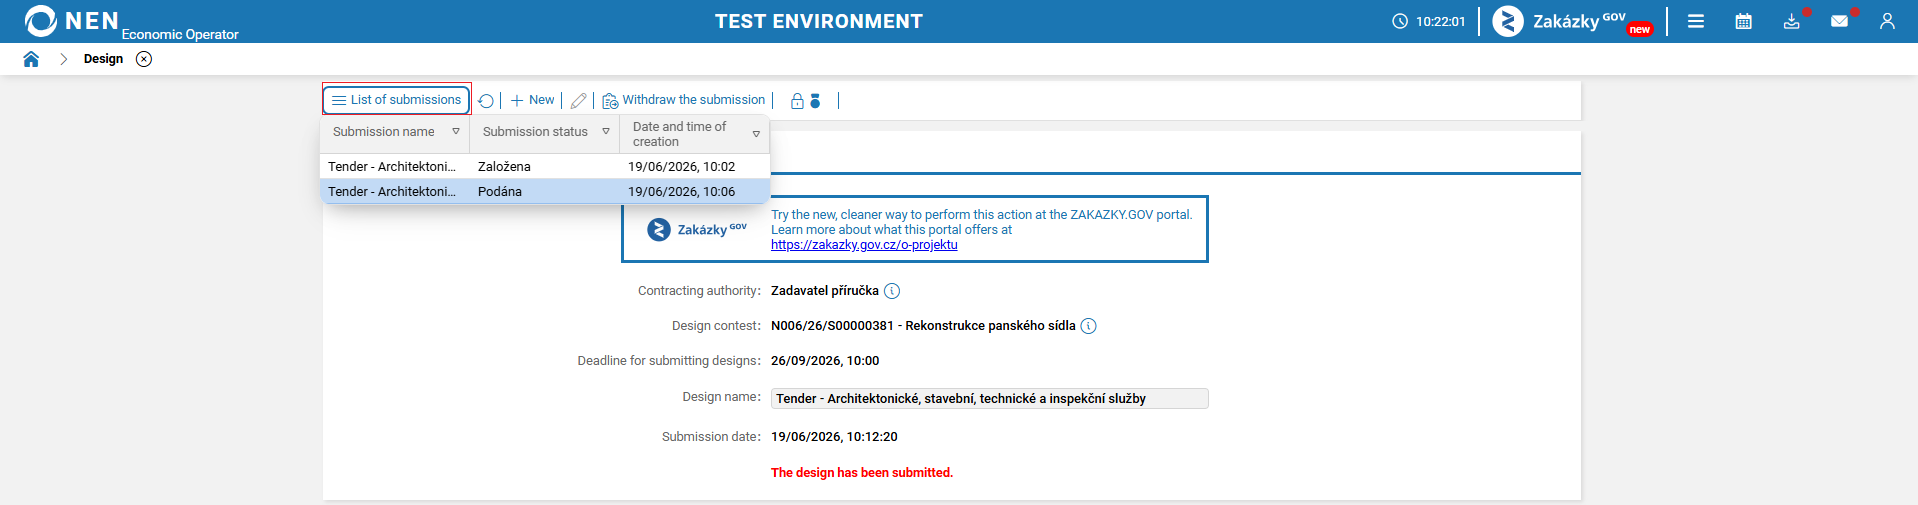Create a New submission
1918x505 pixels.
[532, 100]
